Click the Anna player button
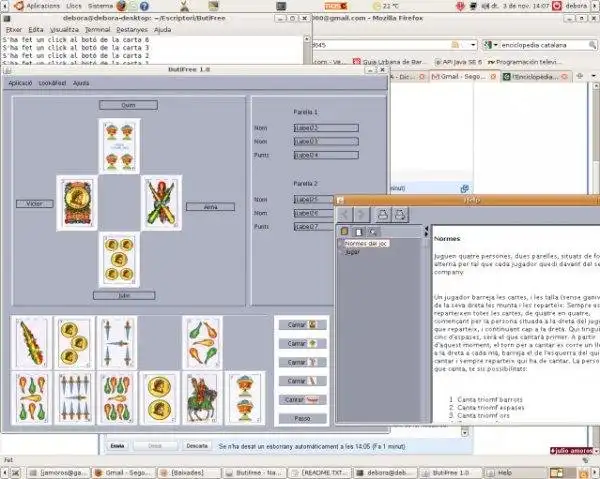The width and height of the screenshot is (600, 479). (210, 207)
